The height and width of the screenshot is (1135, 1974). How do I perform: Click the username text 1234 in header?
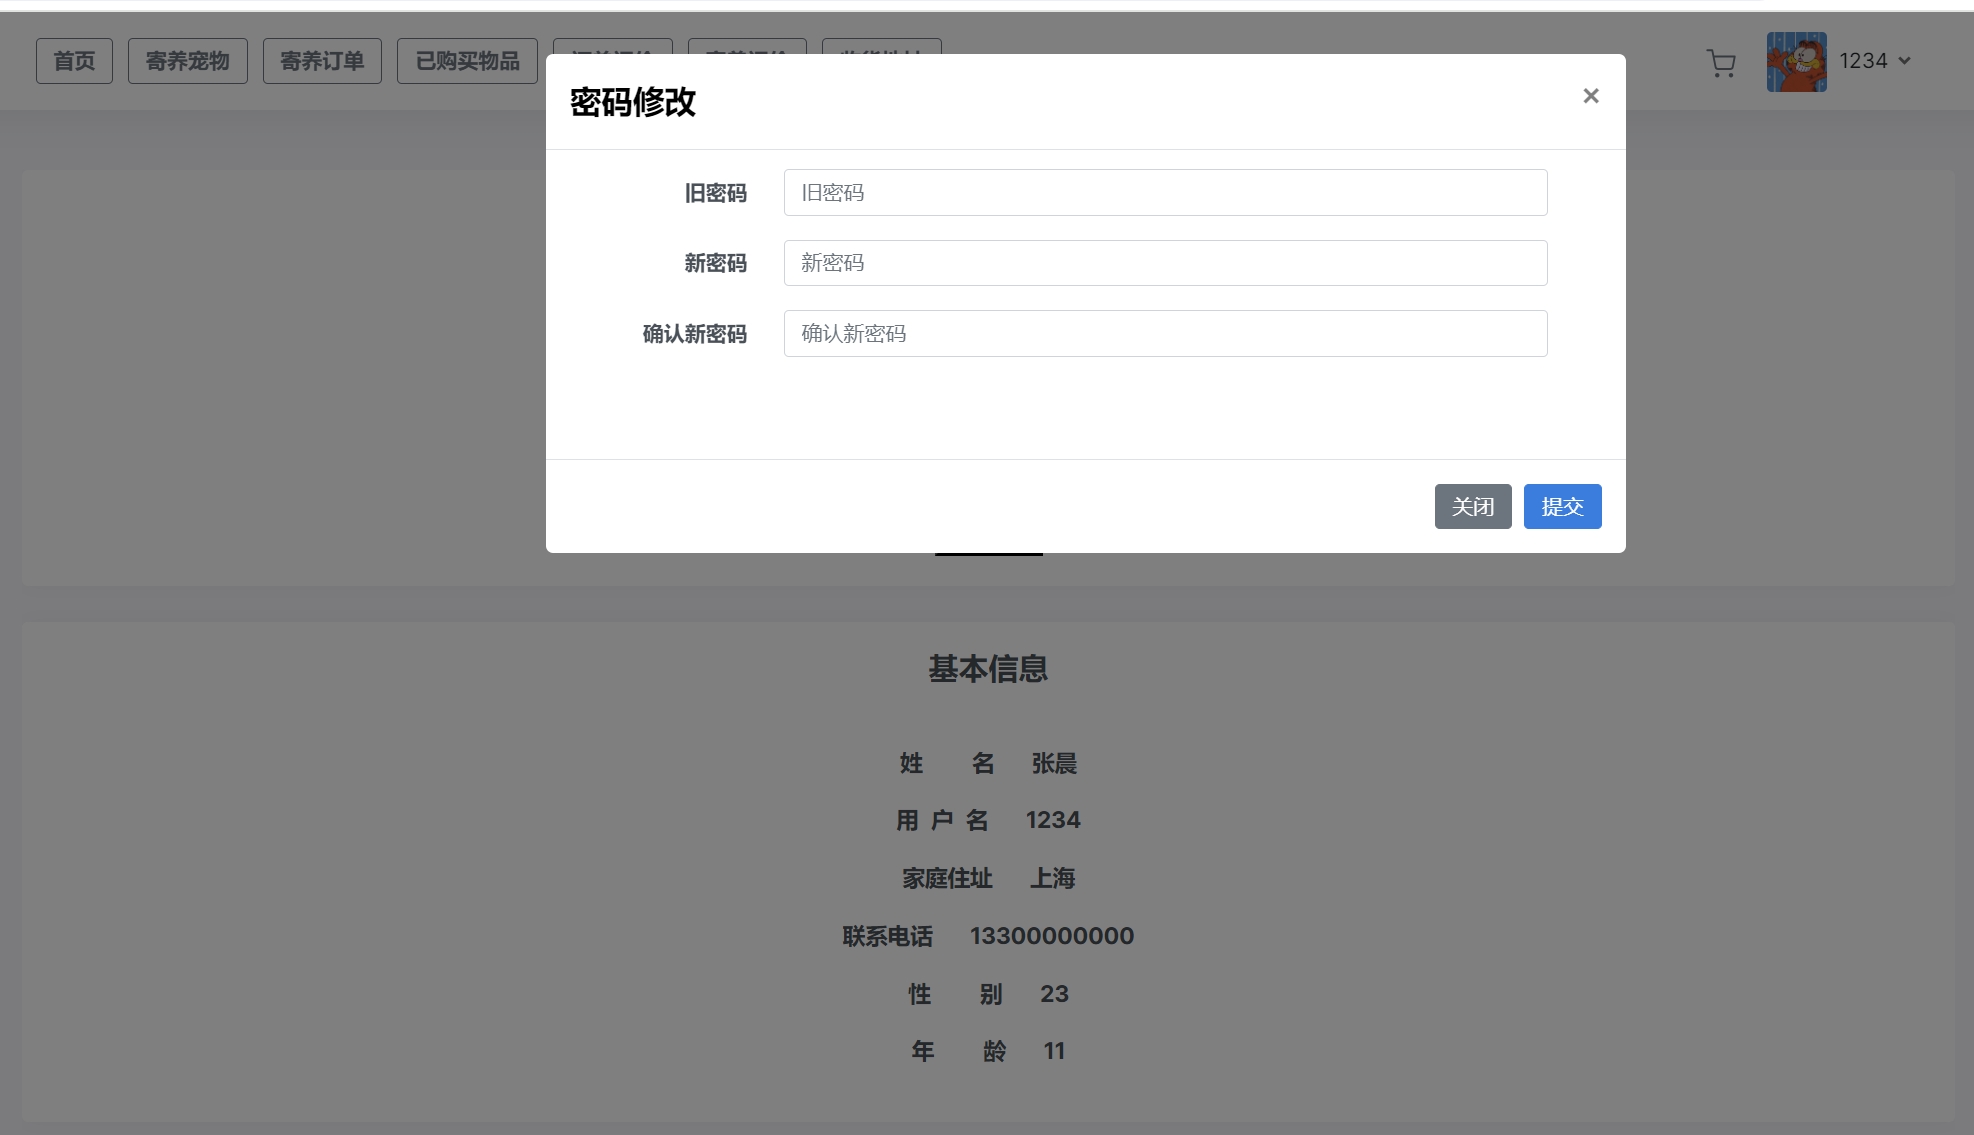[x=1862, y=61]
